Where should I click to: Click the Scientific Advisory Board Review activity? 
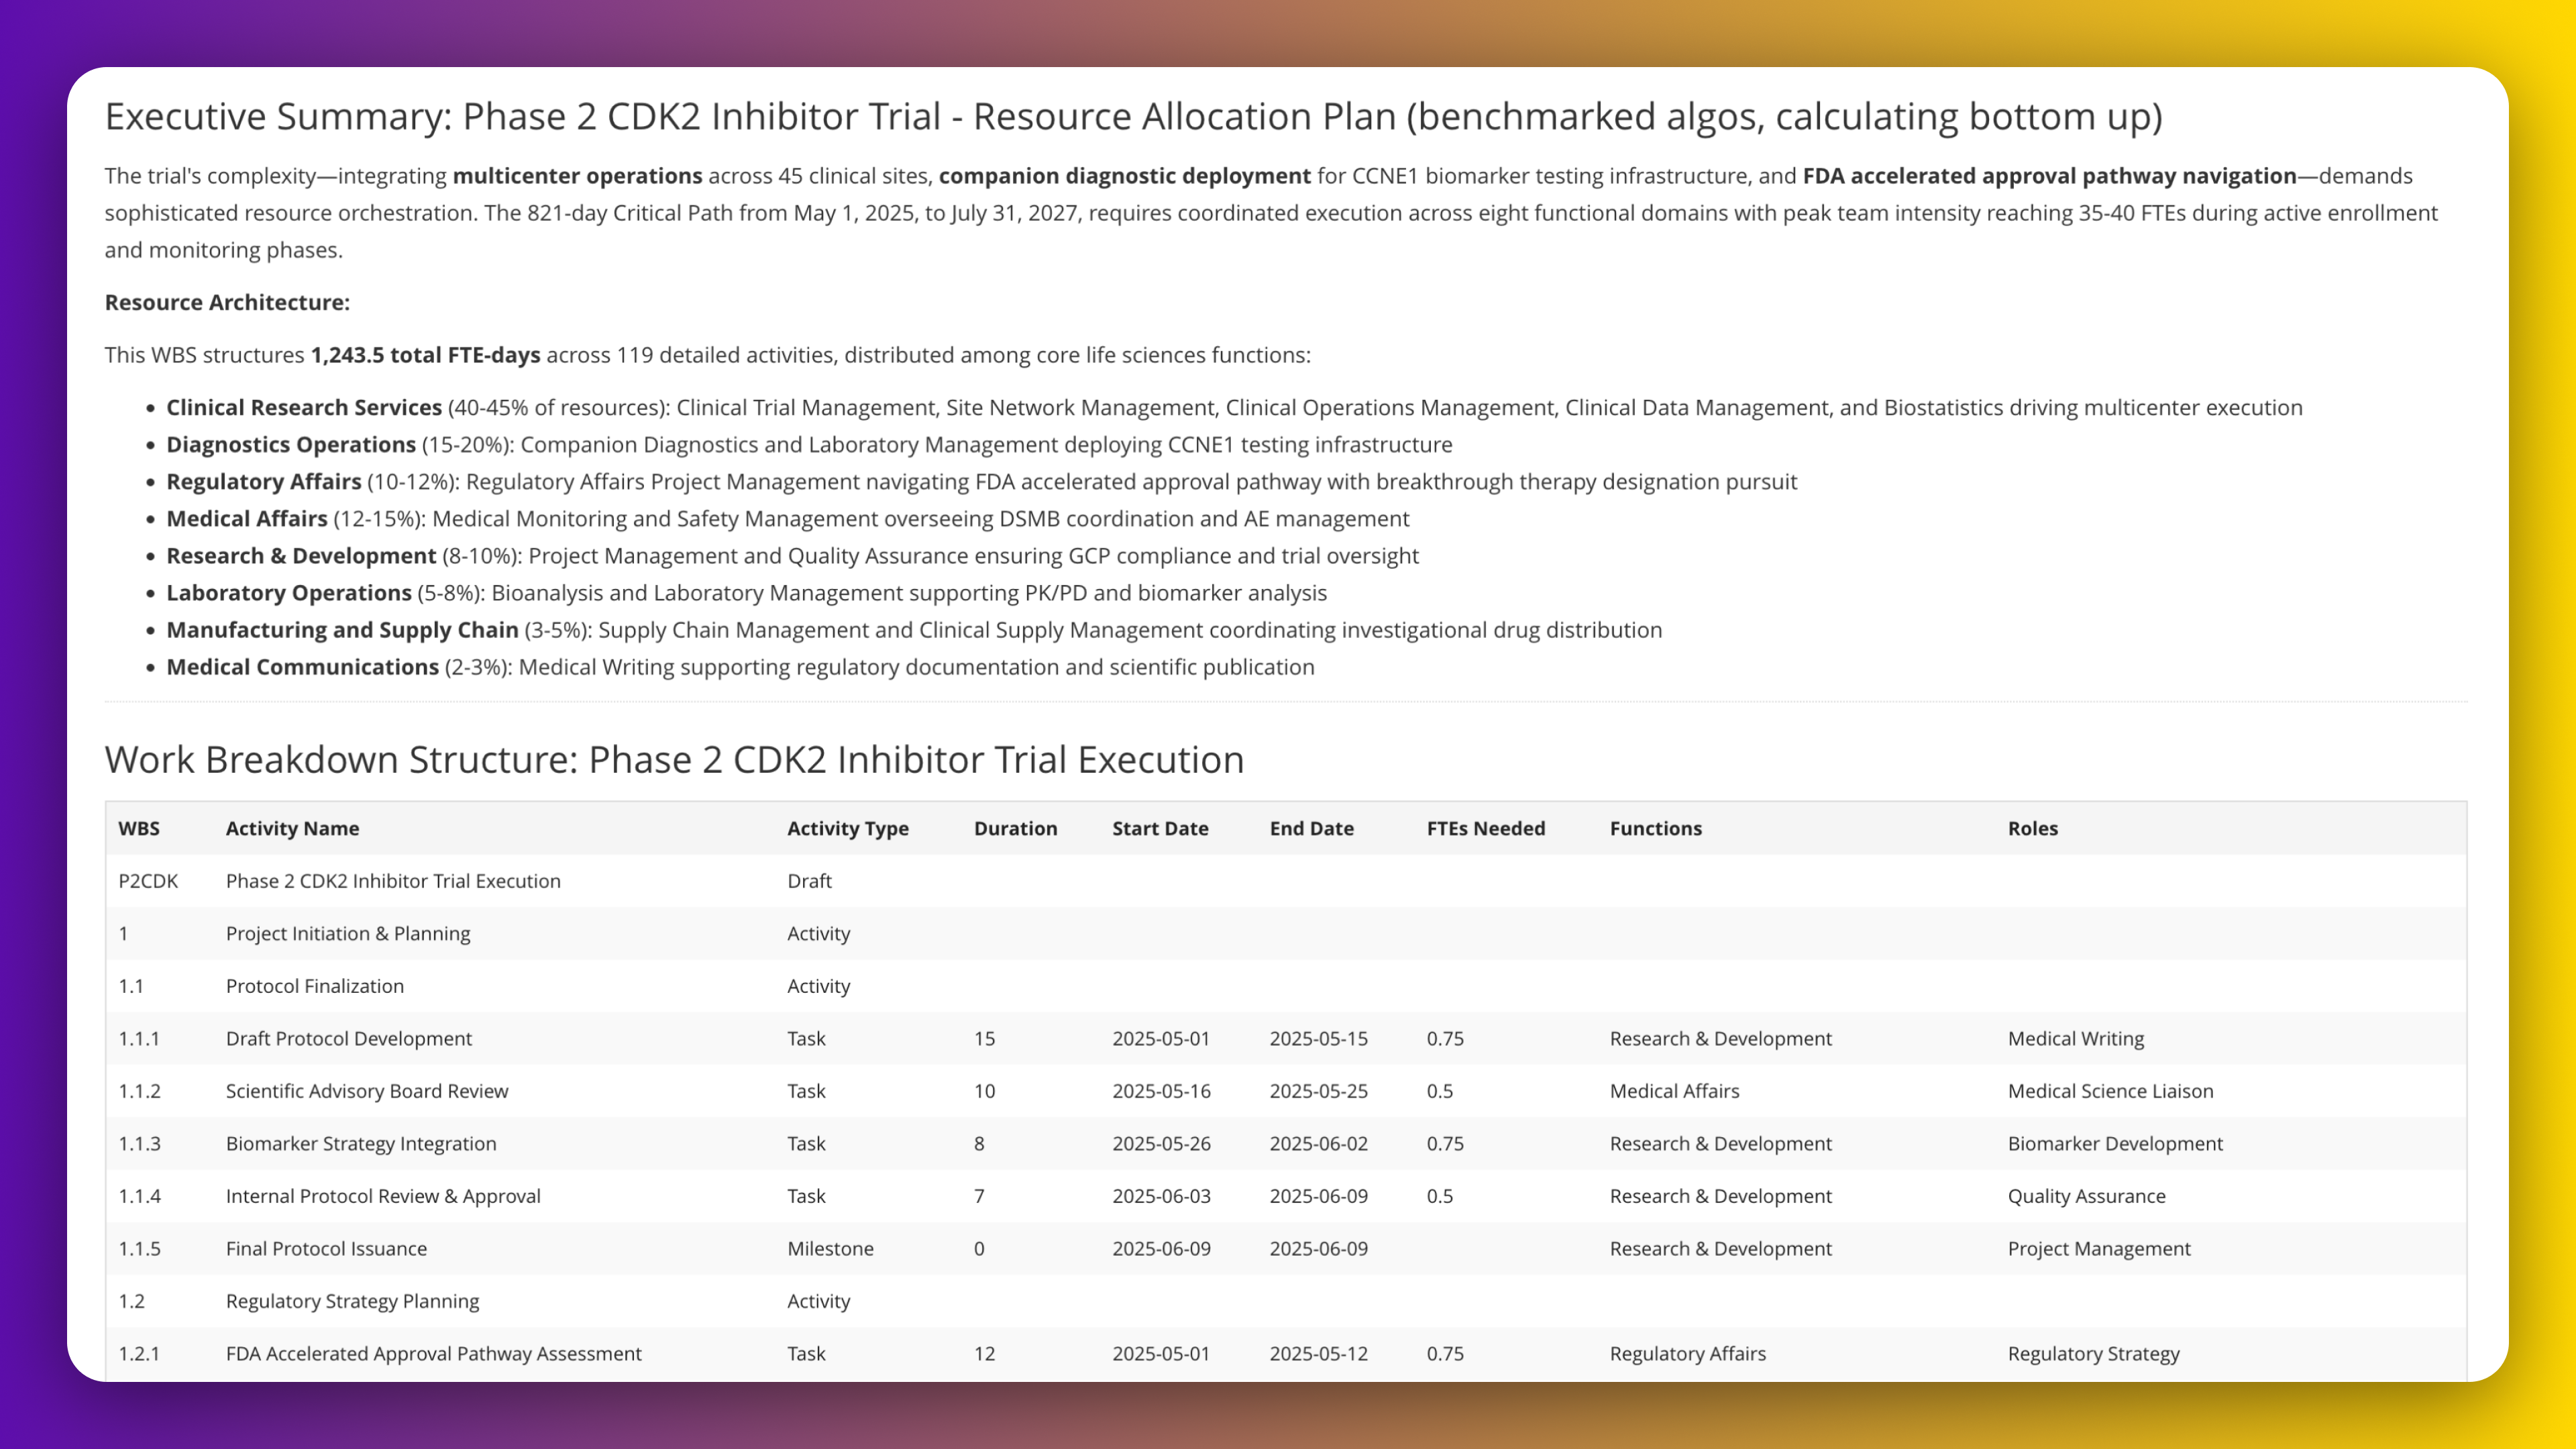pyautogui.click(x=367, y=1091)
